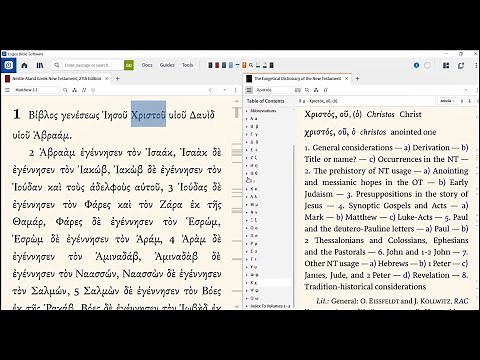Viewport: 480px width, 360px height.
Task: Go to the Home page
Action: [x=24, y=65]
